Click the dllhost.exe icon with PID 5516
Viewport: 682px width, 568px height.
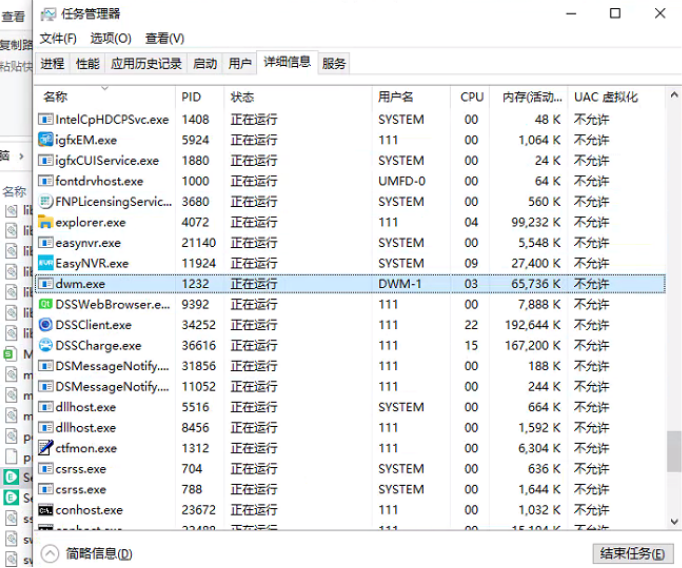(x=46, y=407)
